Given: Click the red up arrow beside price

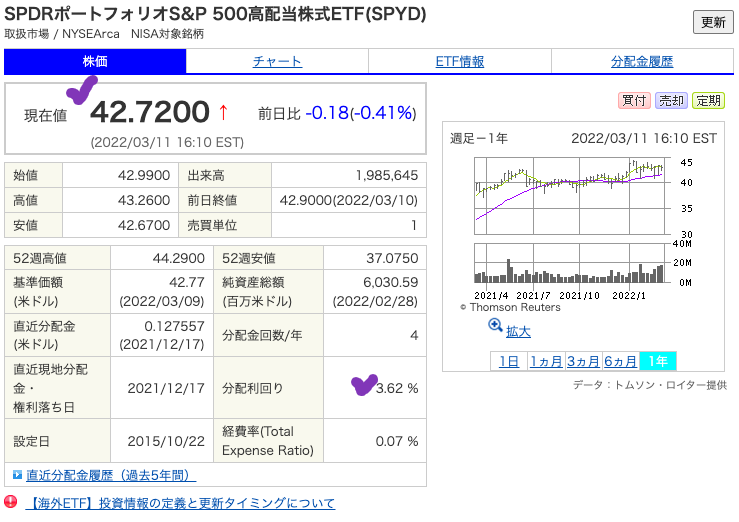Looking at the screenshot, I should click(x=223, y=112).
